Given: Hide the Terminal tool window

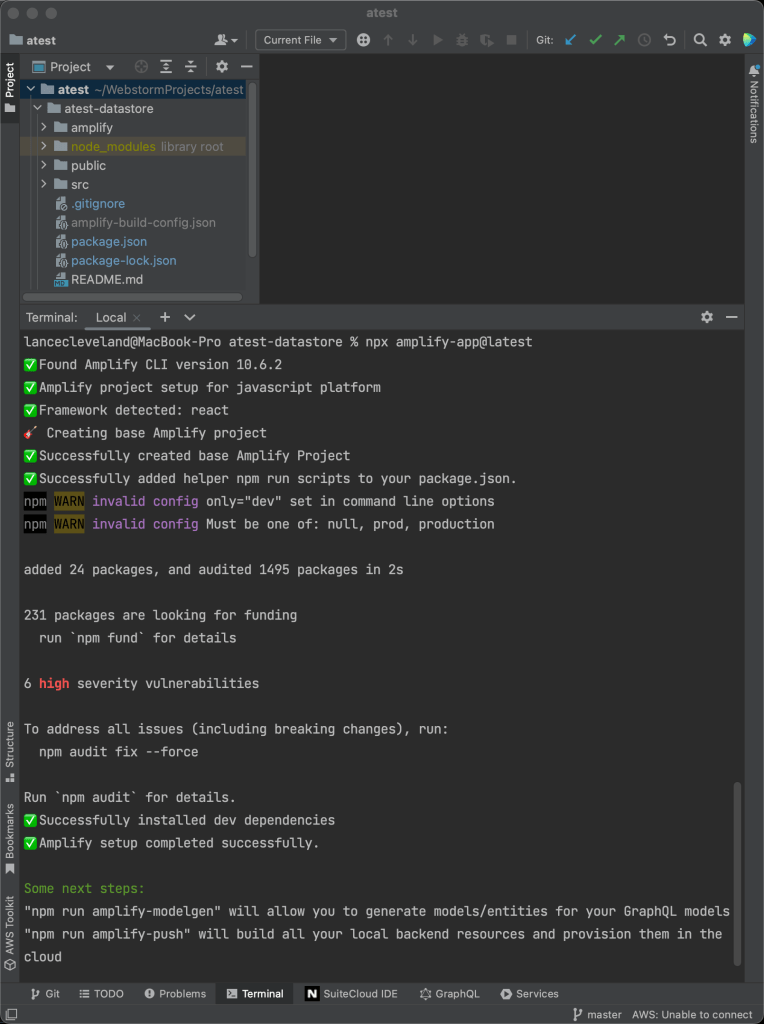Looking at the screenshot, I should pyautogui.click(x=731, y=317).
